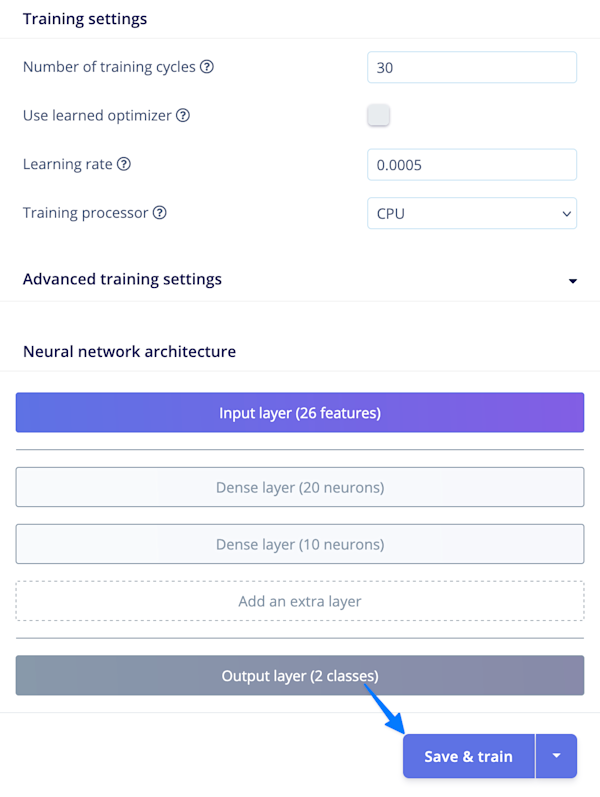Open dropdown arrow beside Save & train
The height and width of the screenshot is (797, 600).
tap(557, 757)
